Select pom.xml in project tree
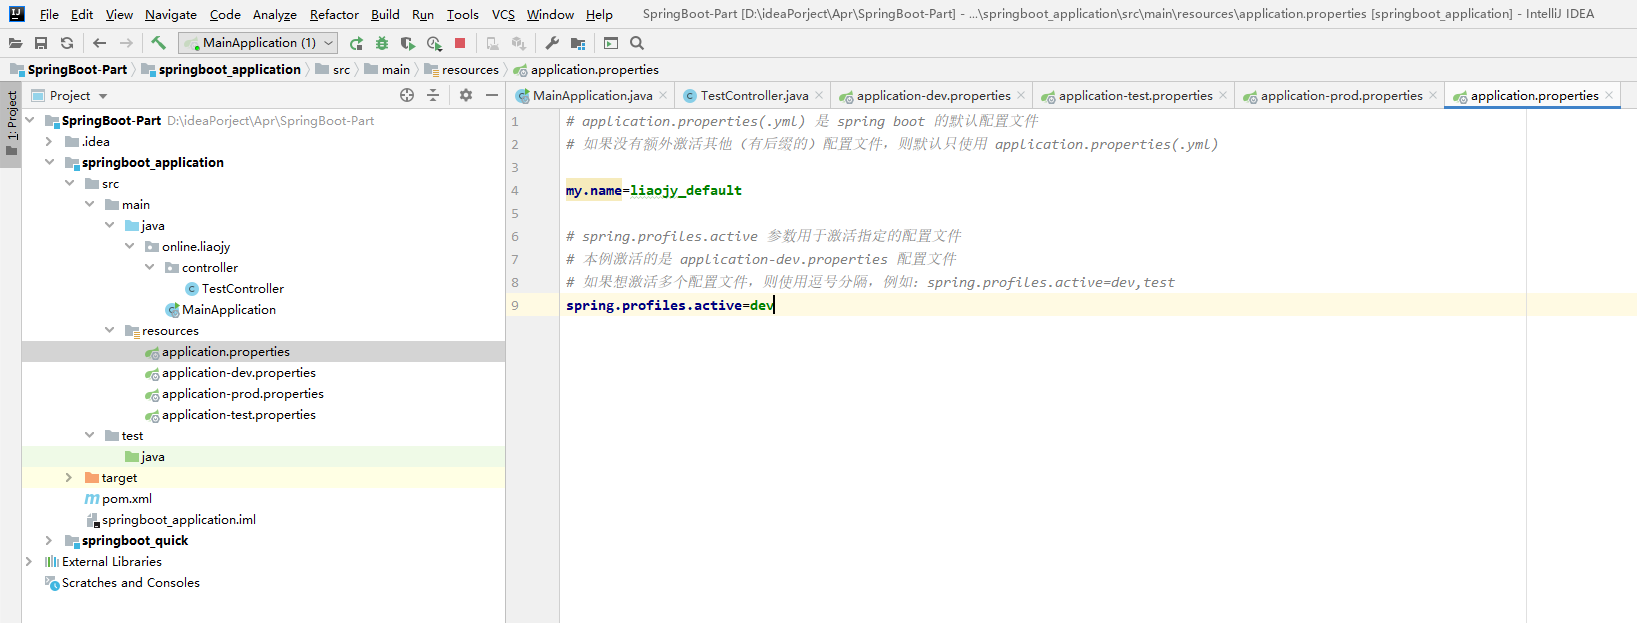This screenshot has width=1637, height=623. tap(127, 498)
